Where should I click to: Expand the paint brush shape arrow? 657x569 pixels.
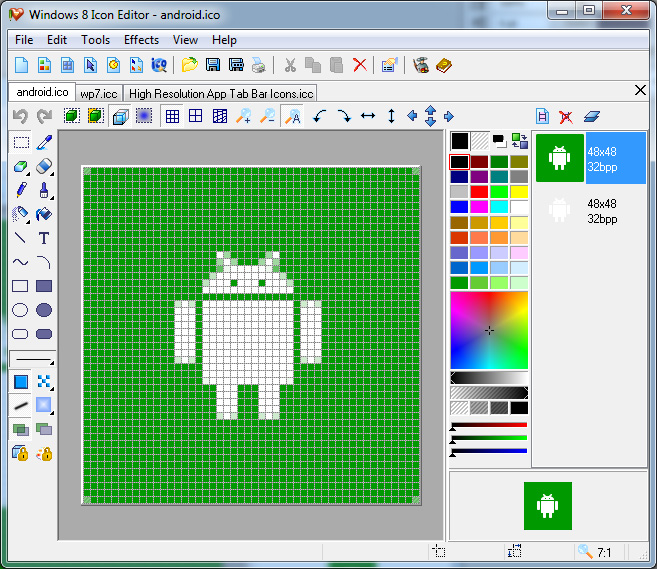(52, 197)
